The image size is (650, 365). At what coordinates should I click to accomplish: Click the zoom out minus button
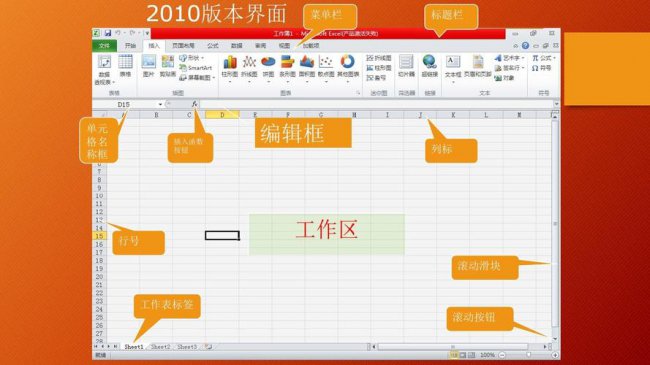pyautogui.click(x=502, y=355)
